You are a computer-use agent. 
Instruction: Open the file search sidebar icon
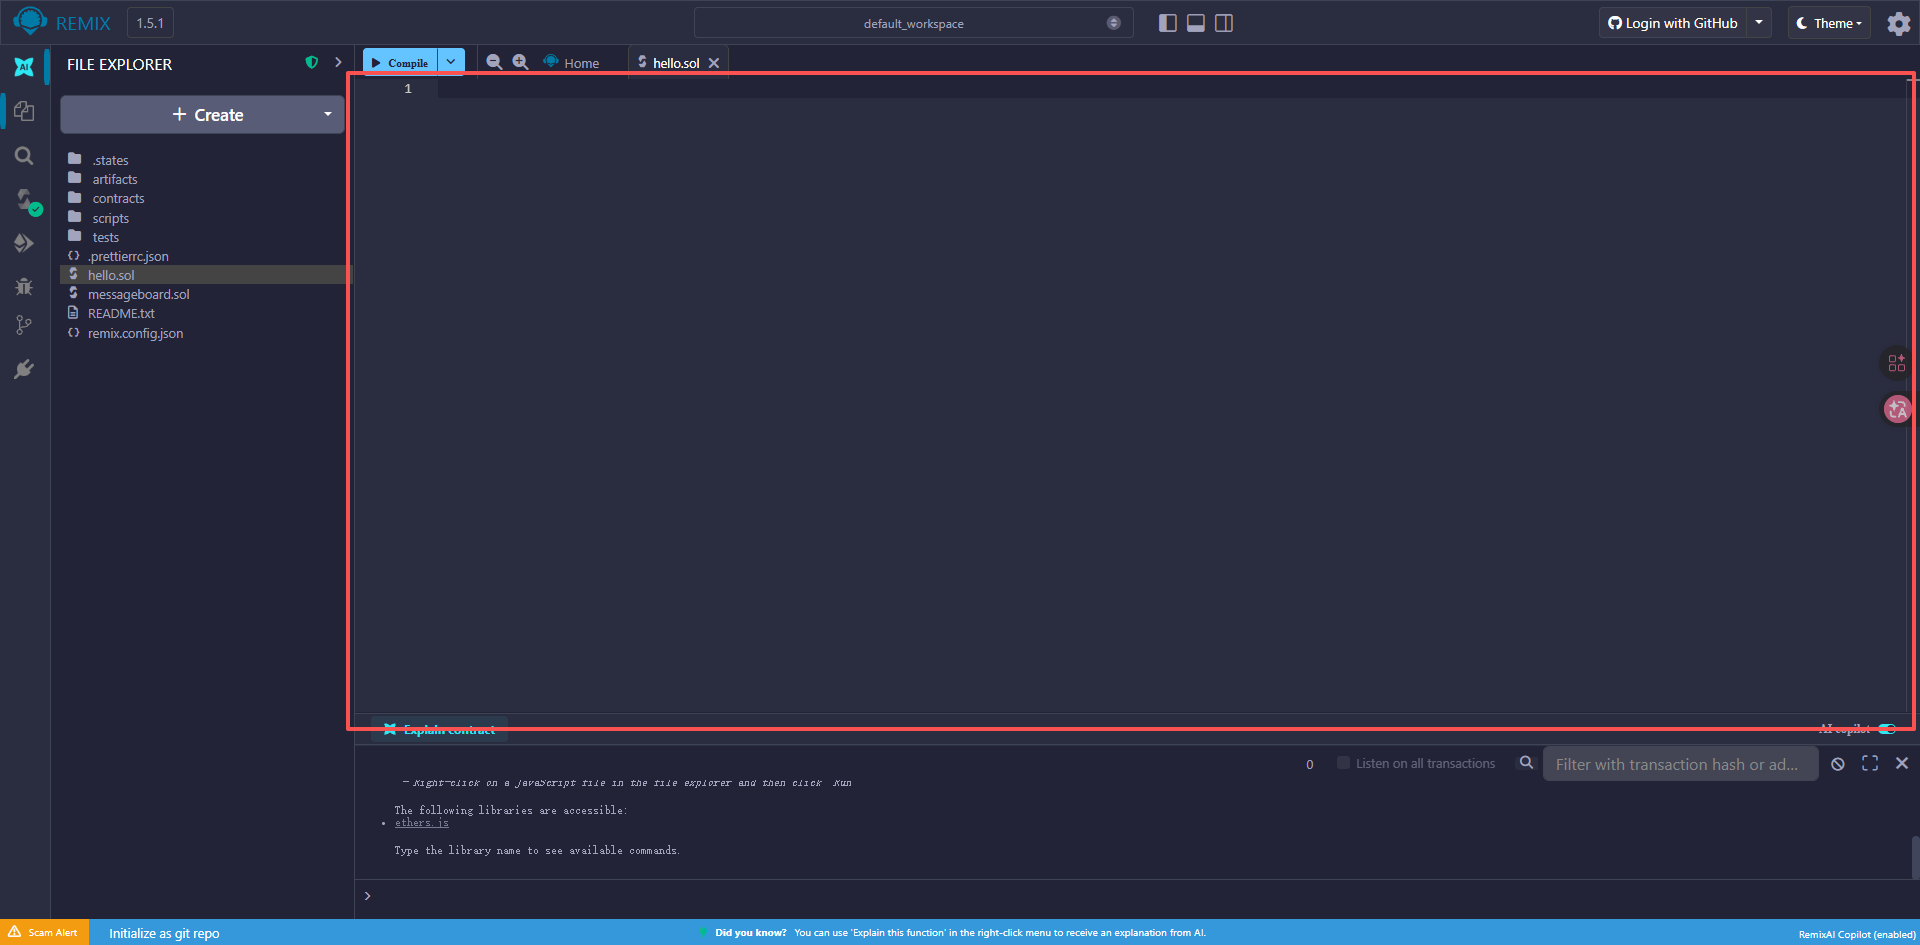coord(24,156)
